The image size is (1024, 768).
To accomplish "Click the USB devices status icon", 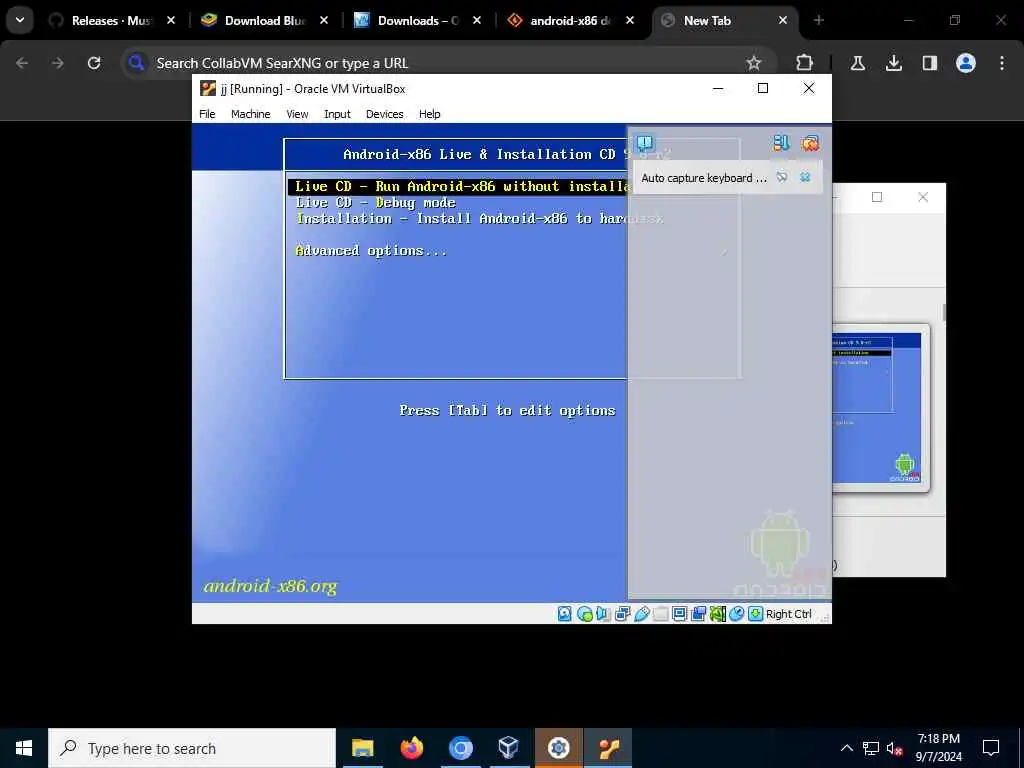I will (x=641, y=614).
